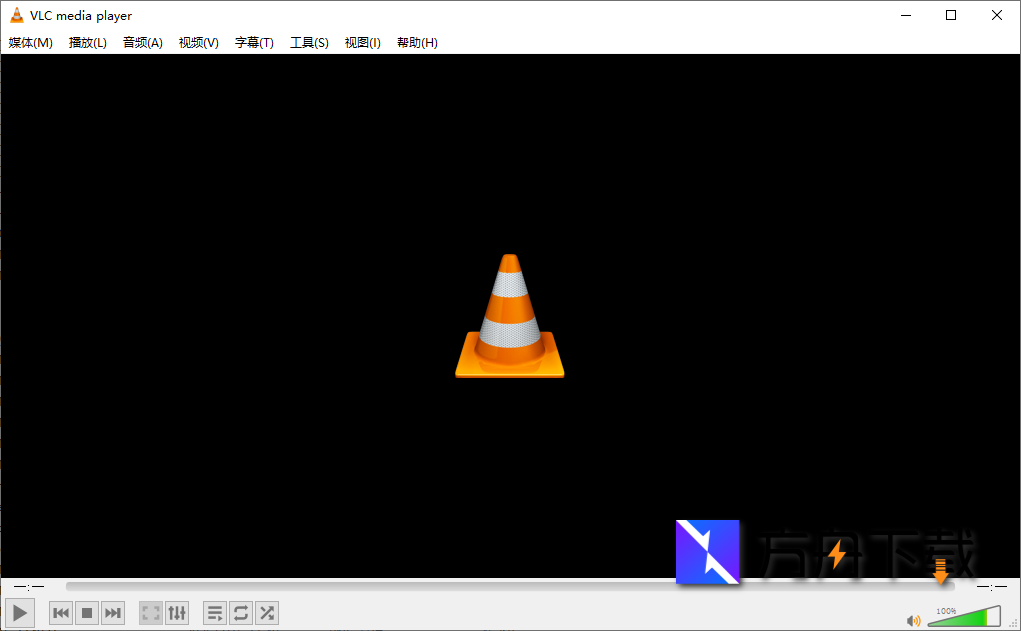Open the 视频(V) menu

pyautogui.click(x=197, y=42)
